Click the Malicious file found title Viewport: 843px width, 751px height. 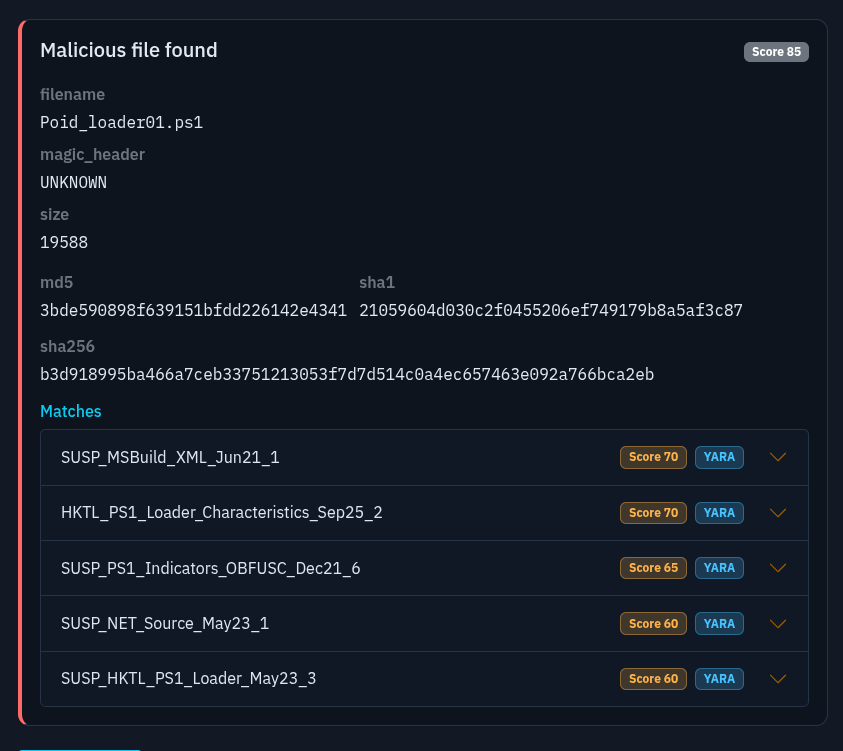click(128, 50)
